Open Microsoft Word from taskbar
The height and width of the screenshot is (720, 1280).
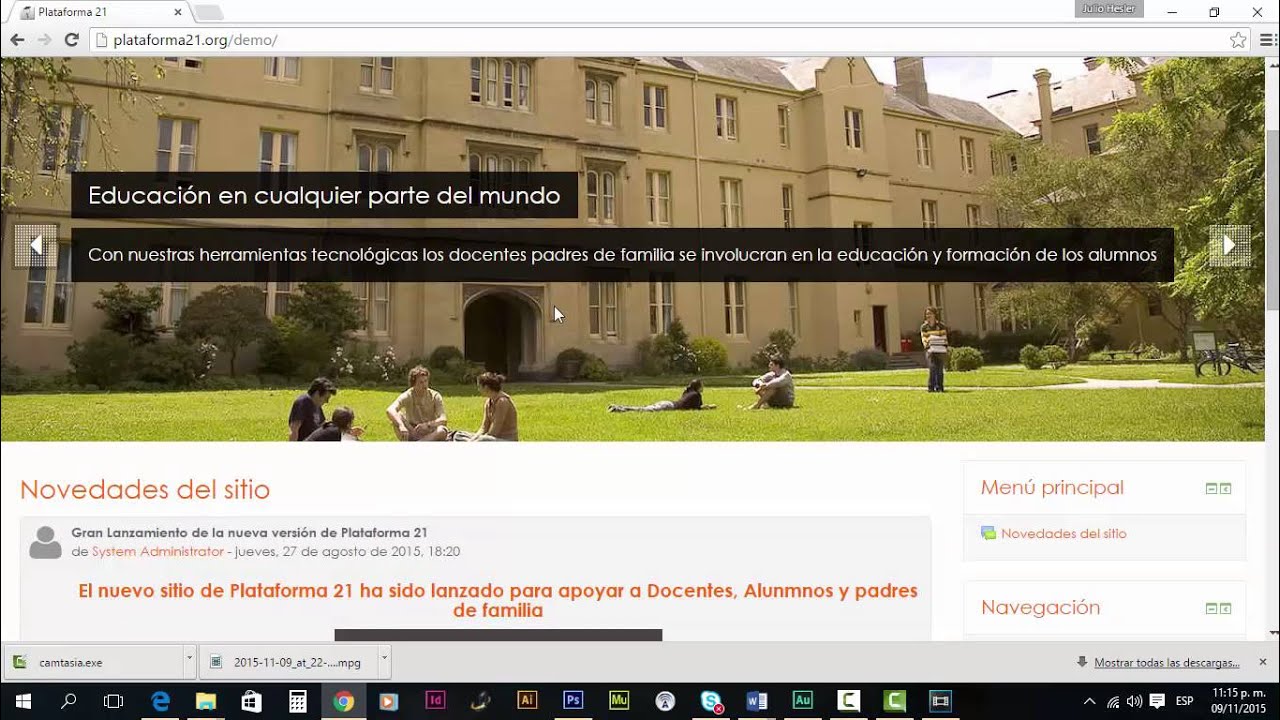[757, 701]
